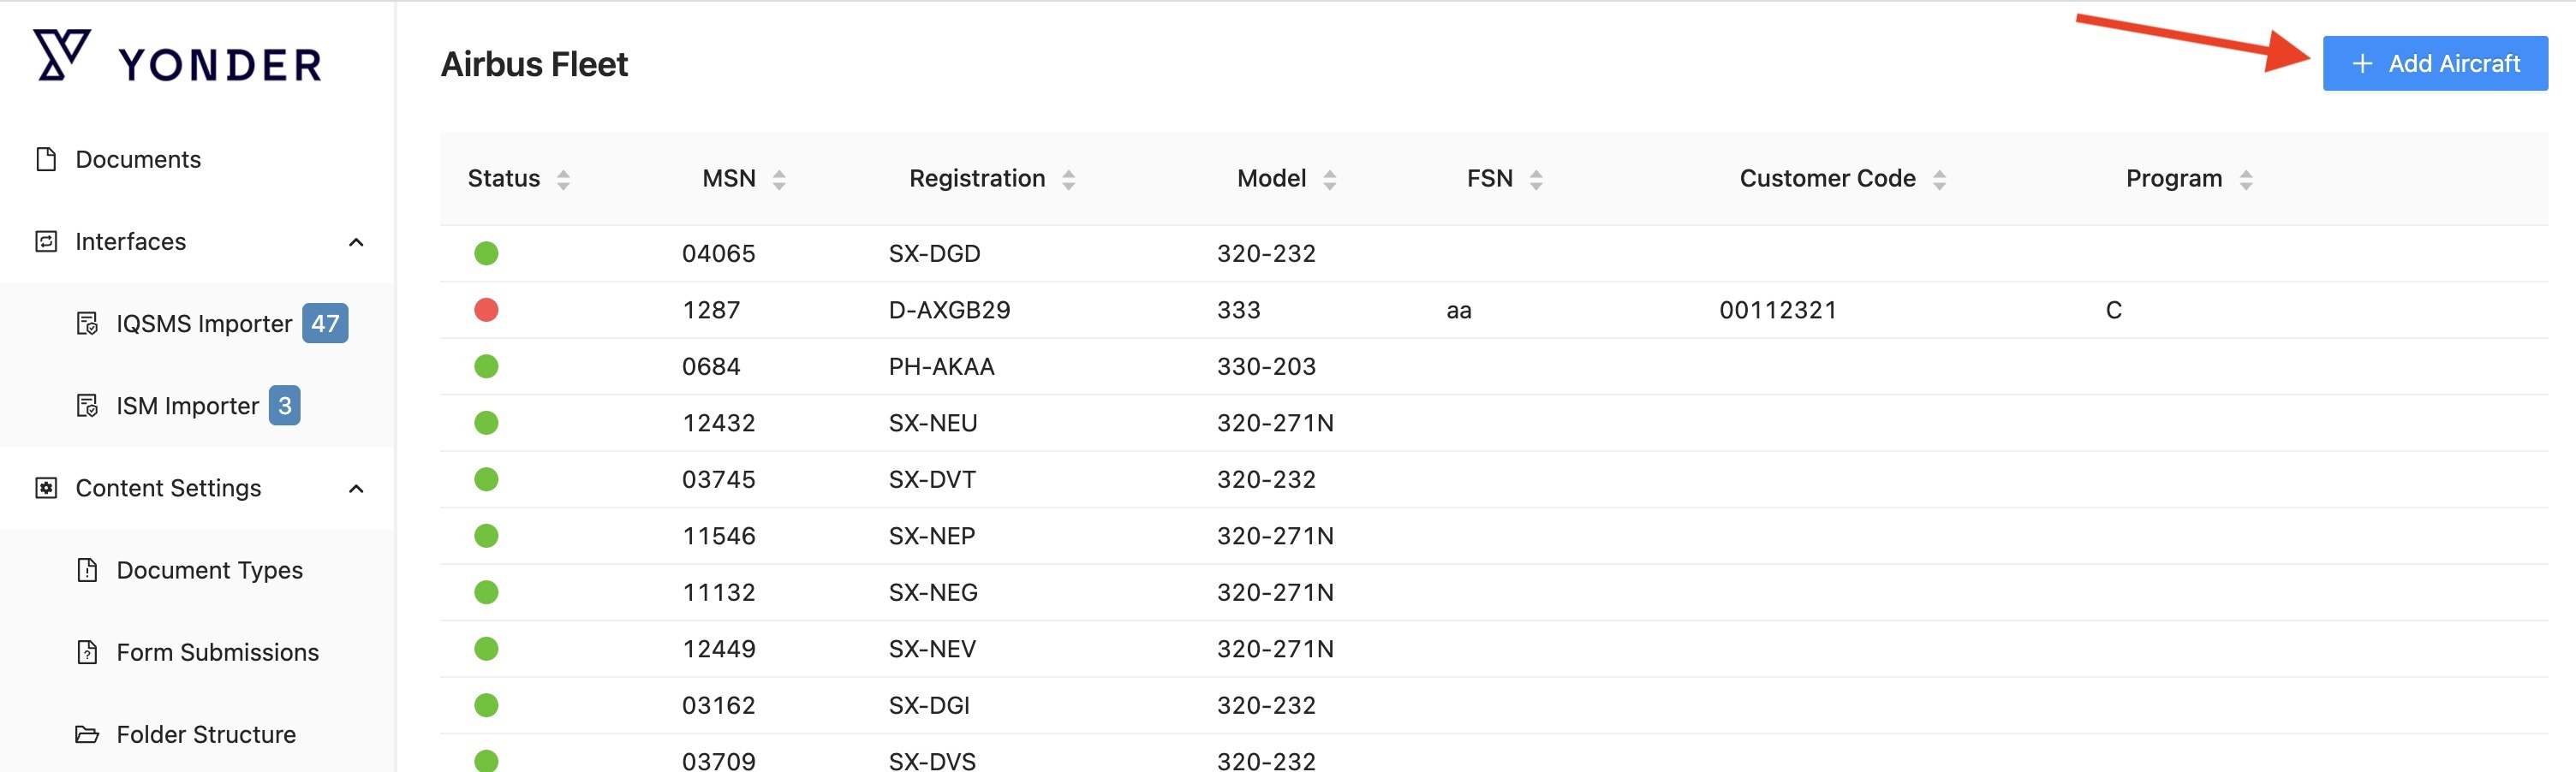Click the red status dot for D-AXGB29

[486, 310]
